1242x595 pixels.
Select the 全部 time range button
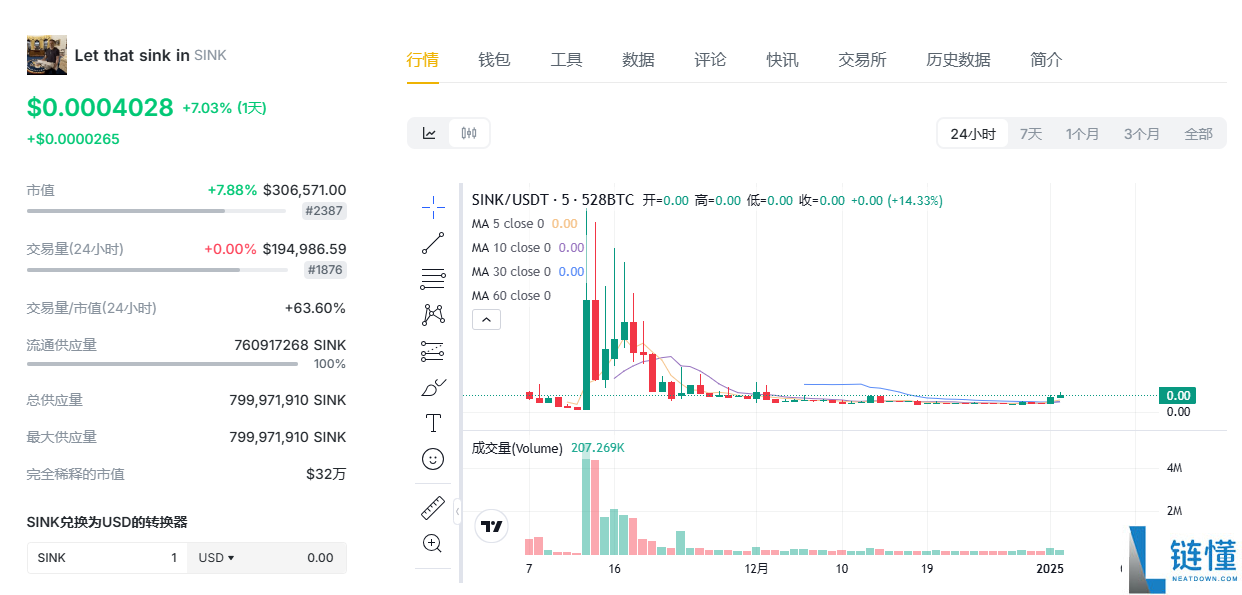coord(1198,134)
